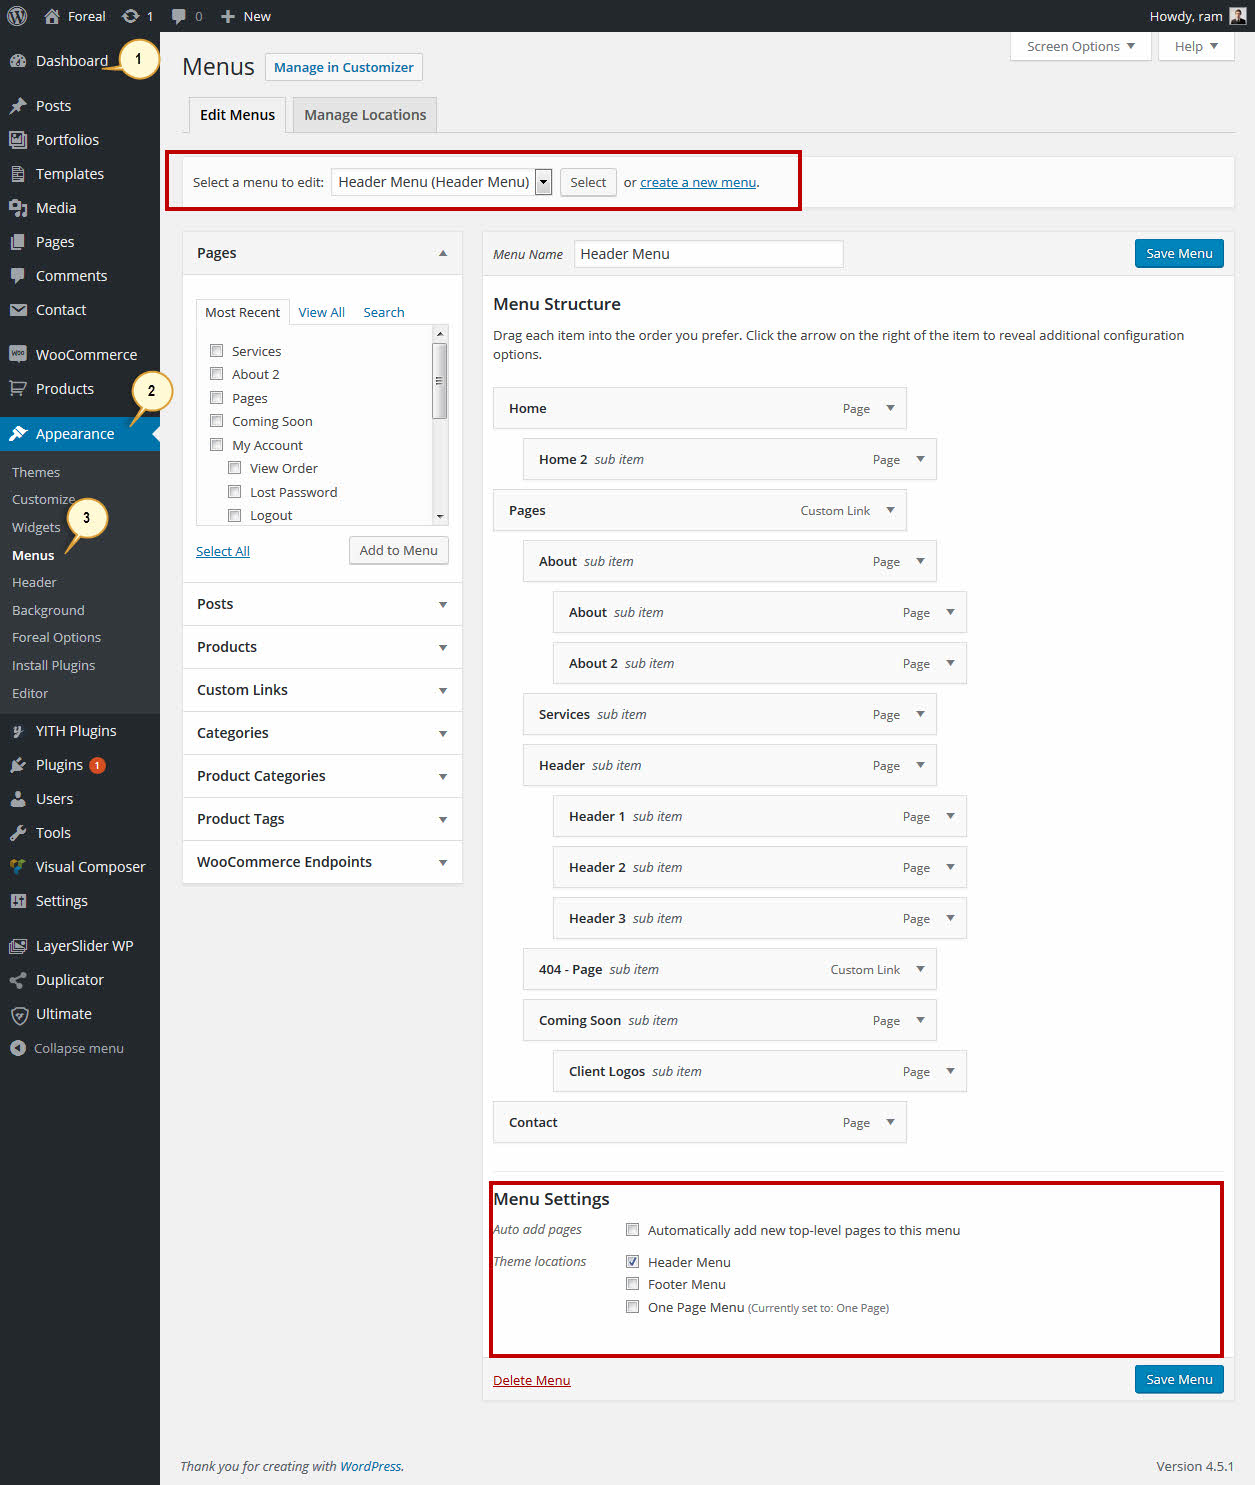Click the top Save Menu button
The width and height of the screenshot is (1255, 1485).
[1179, 253]
